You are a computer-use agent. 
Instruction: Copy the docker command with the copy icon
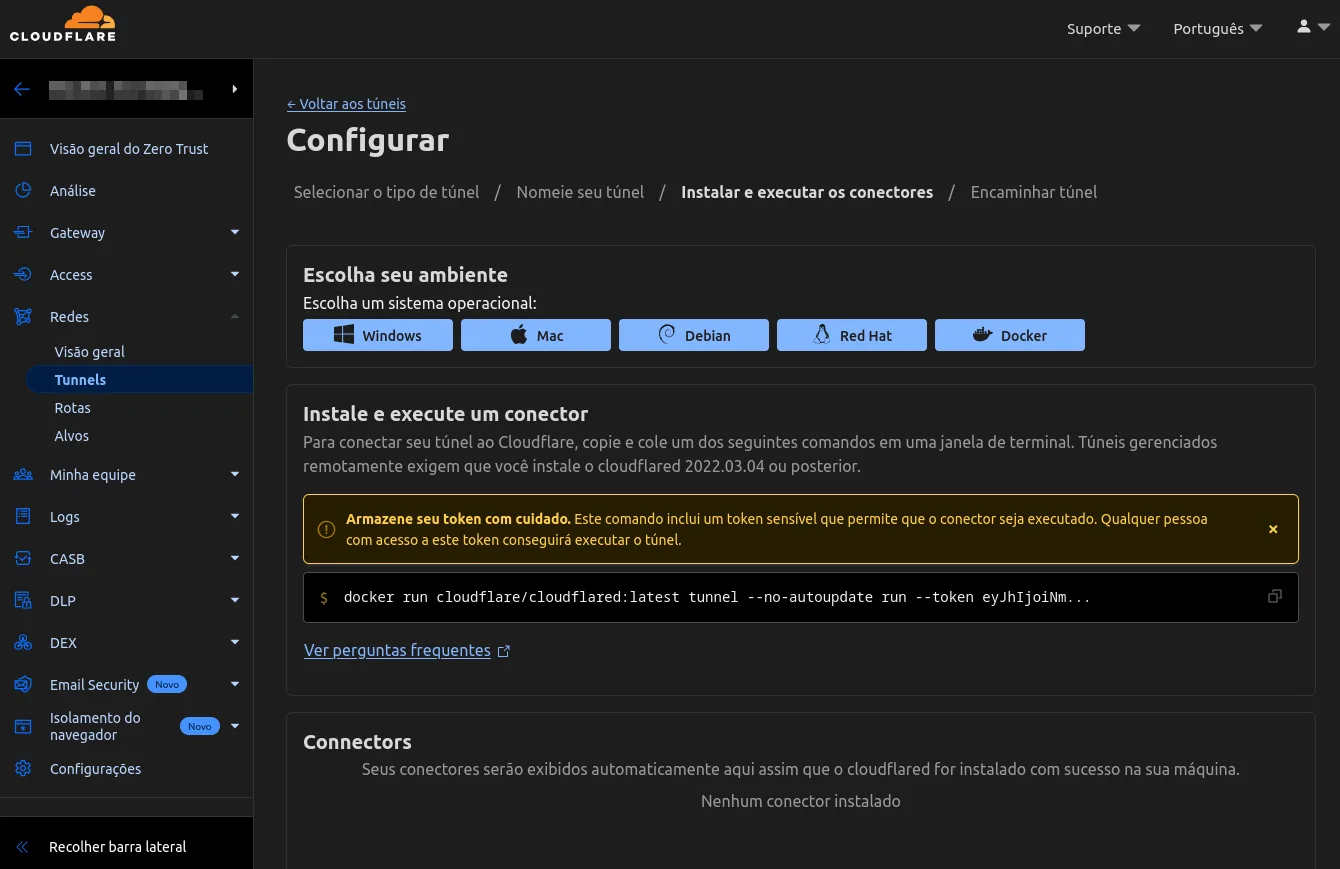click(1274, 597)
